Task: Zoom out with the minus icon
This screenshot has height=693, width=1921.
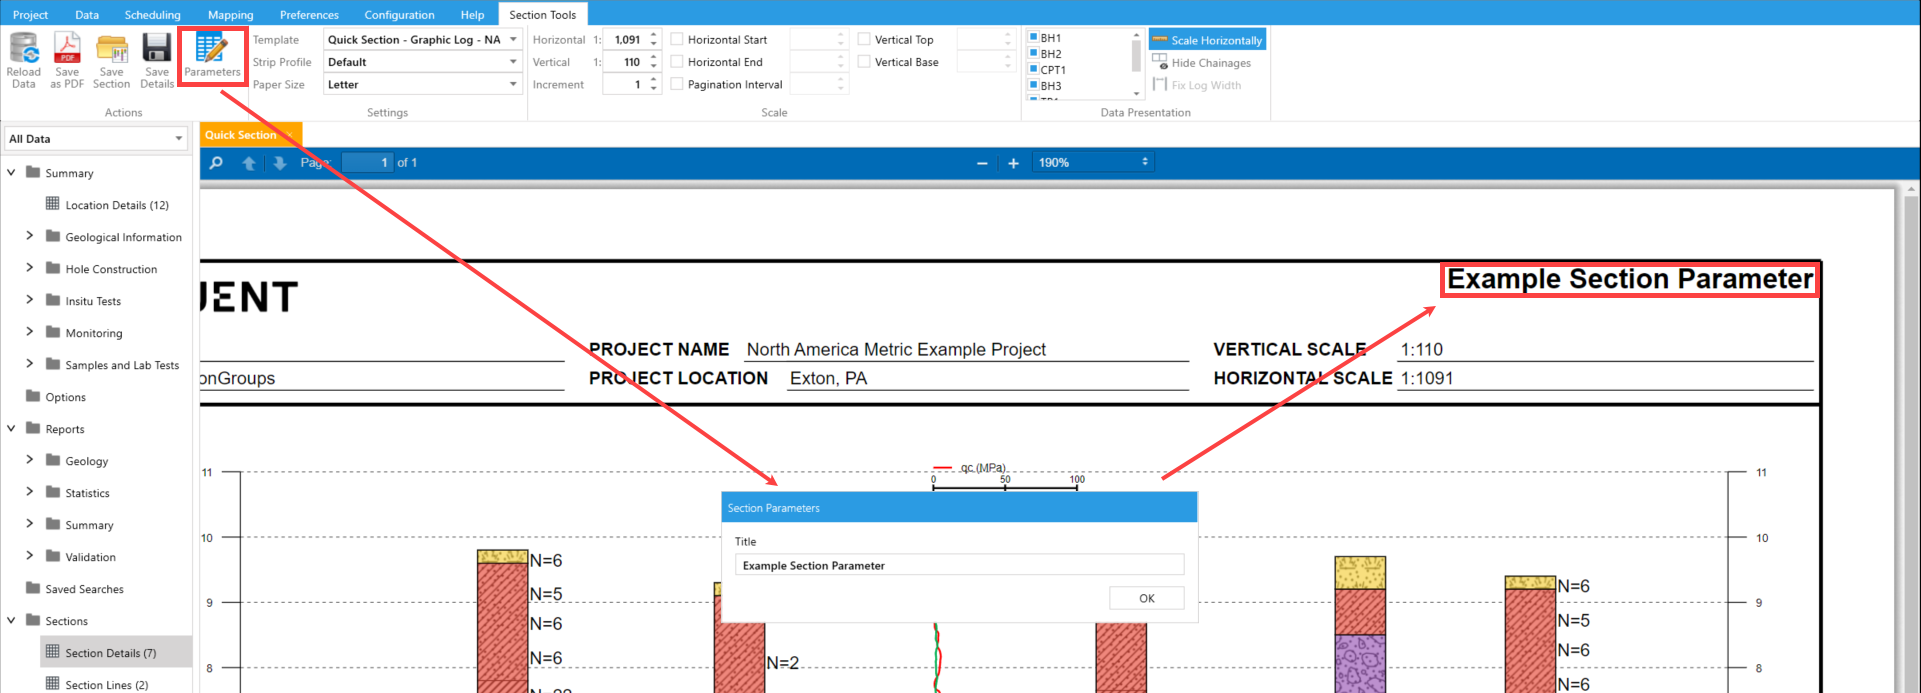Action: (x=982, y=163)
